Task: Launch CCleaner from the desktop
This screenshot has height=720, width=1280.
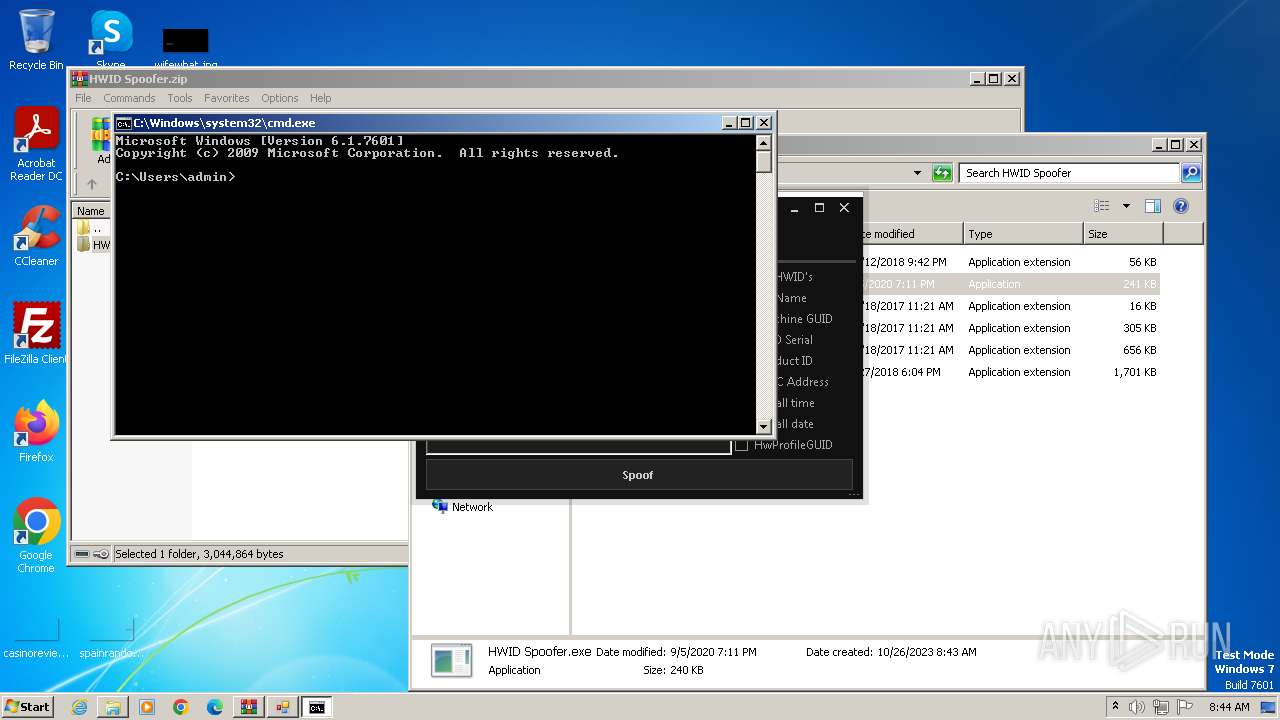Action: (x=36, y=236)
